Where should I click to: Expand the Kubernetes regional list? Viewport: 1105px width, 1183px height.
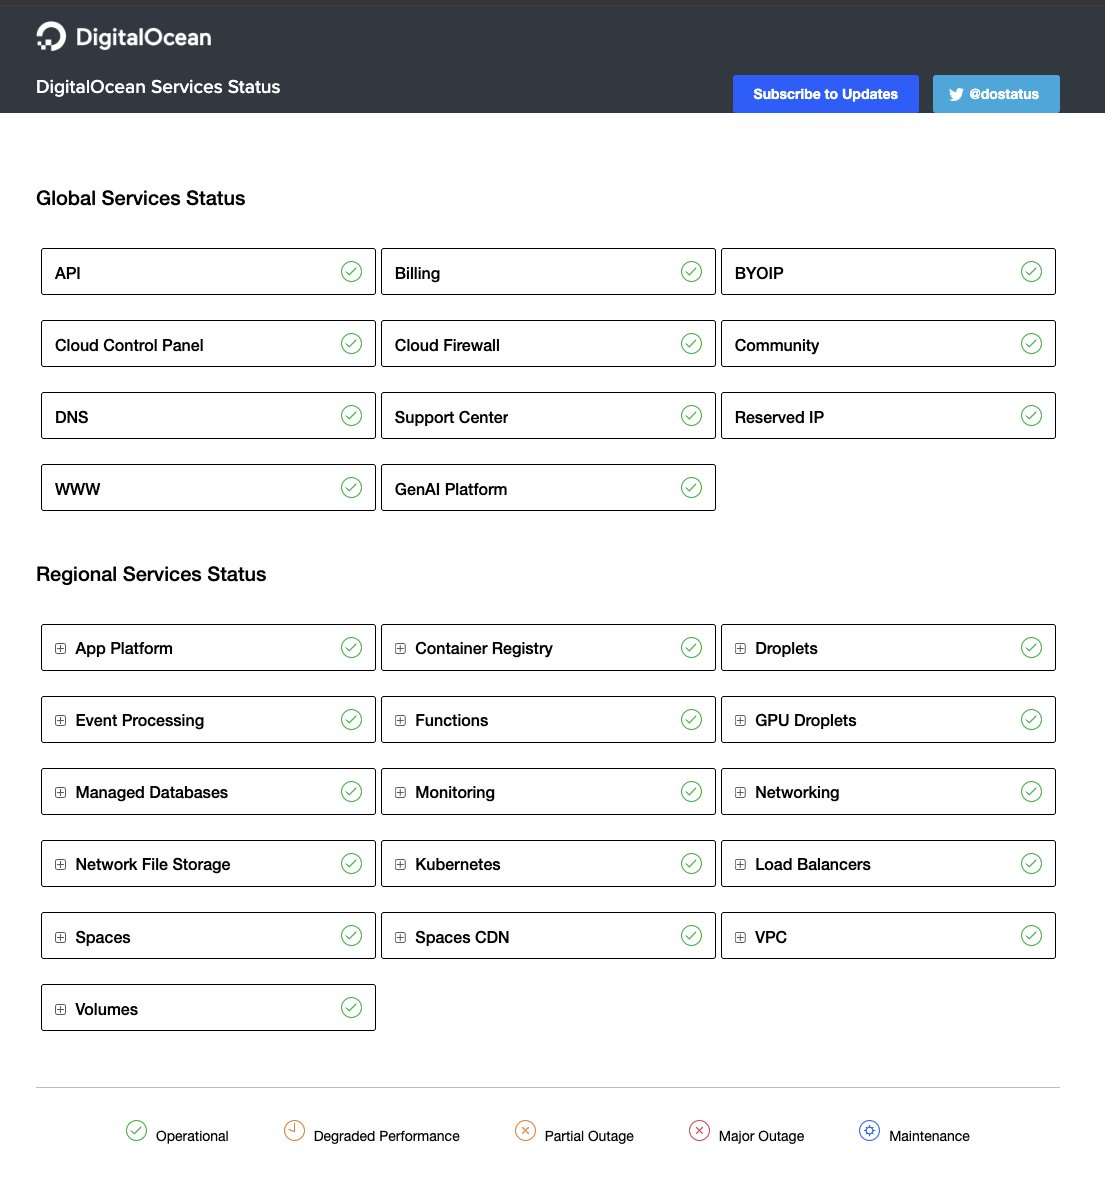pyautogui.click(x=401, y=865)
